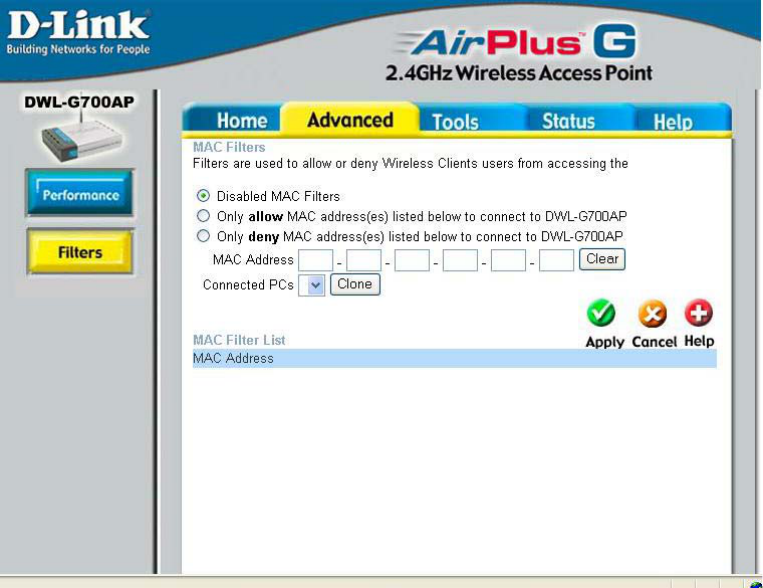Open the Help tab

(673, 121)
